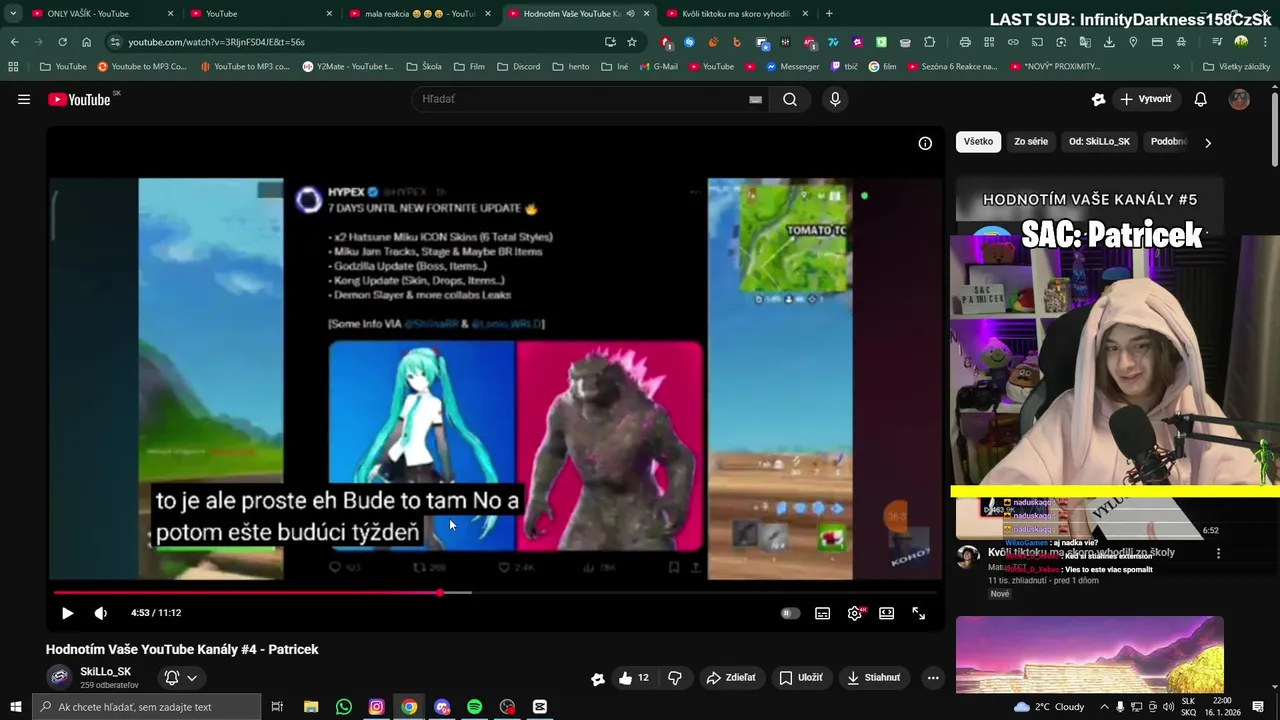Screen dimensions: 1280x720
Task: Click Uložiť save button
Action: (801, 678)
